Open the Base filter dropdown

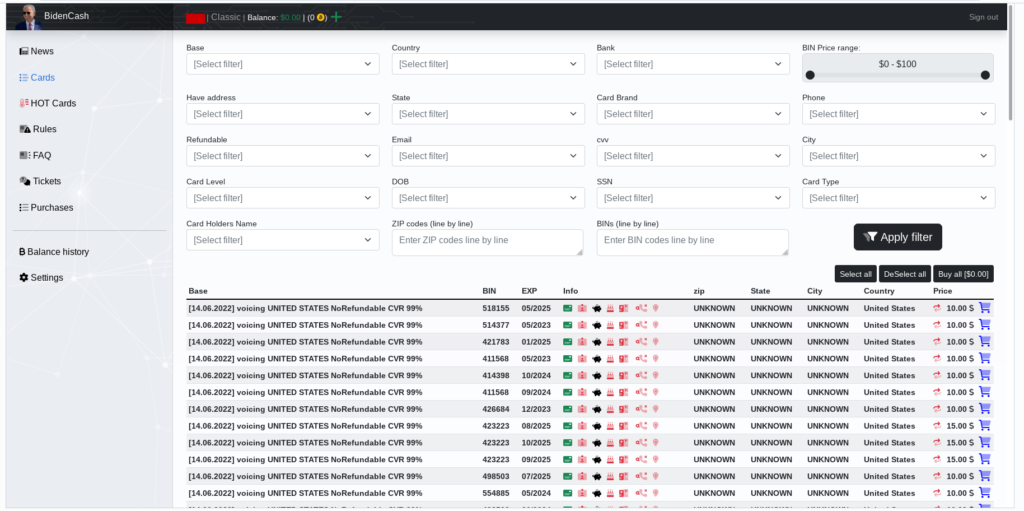[x=283, y=64]
